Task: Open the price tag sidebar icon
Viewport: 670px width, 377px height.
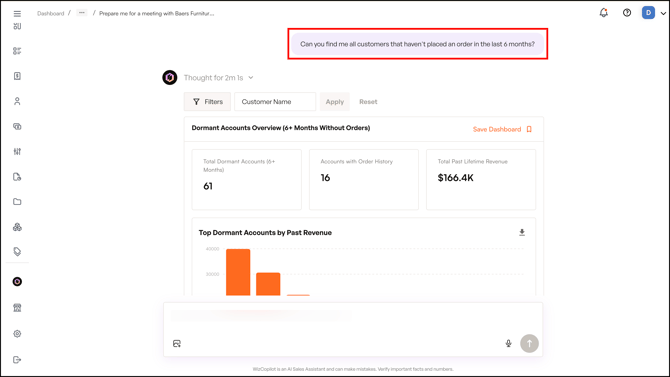Action: click(17, 251)
